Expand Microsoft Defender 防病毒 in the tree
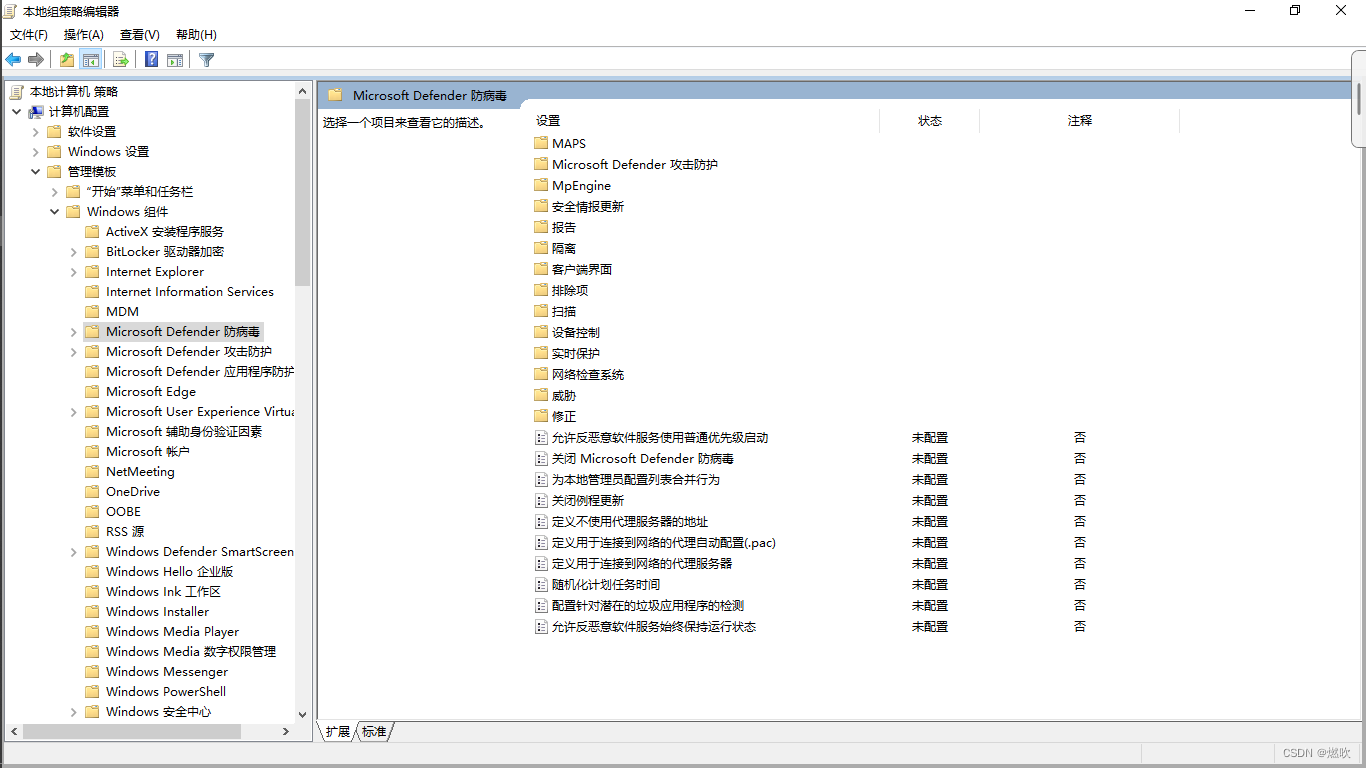This screenshot has height=768, width=1366. [74, 331]
